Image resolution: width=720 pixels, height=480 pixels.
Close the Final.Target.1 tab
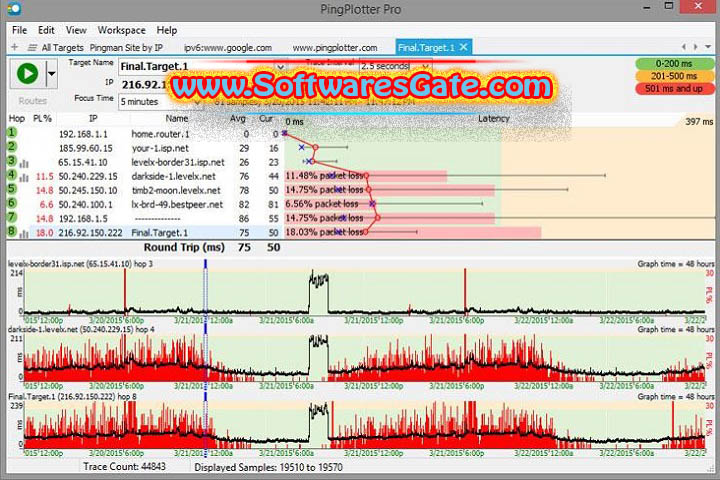tap(464, 47)
